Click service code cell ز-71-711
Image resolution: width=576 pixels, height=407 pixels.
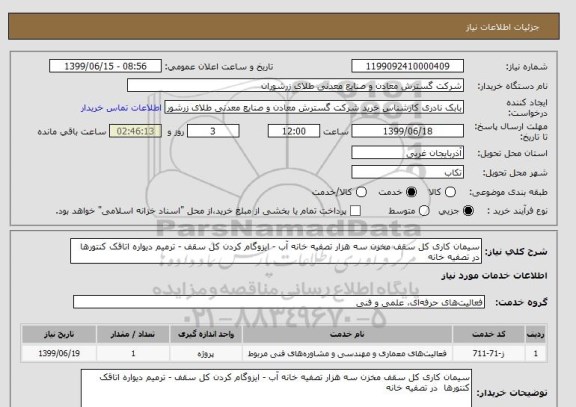click(489, 353)
